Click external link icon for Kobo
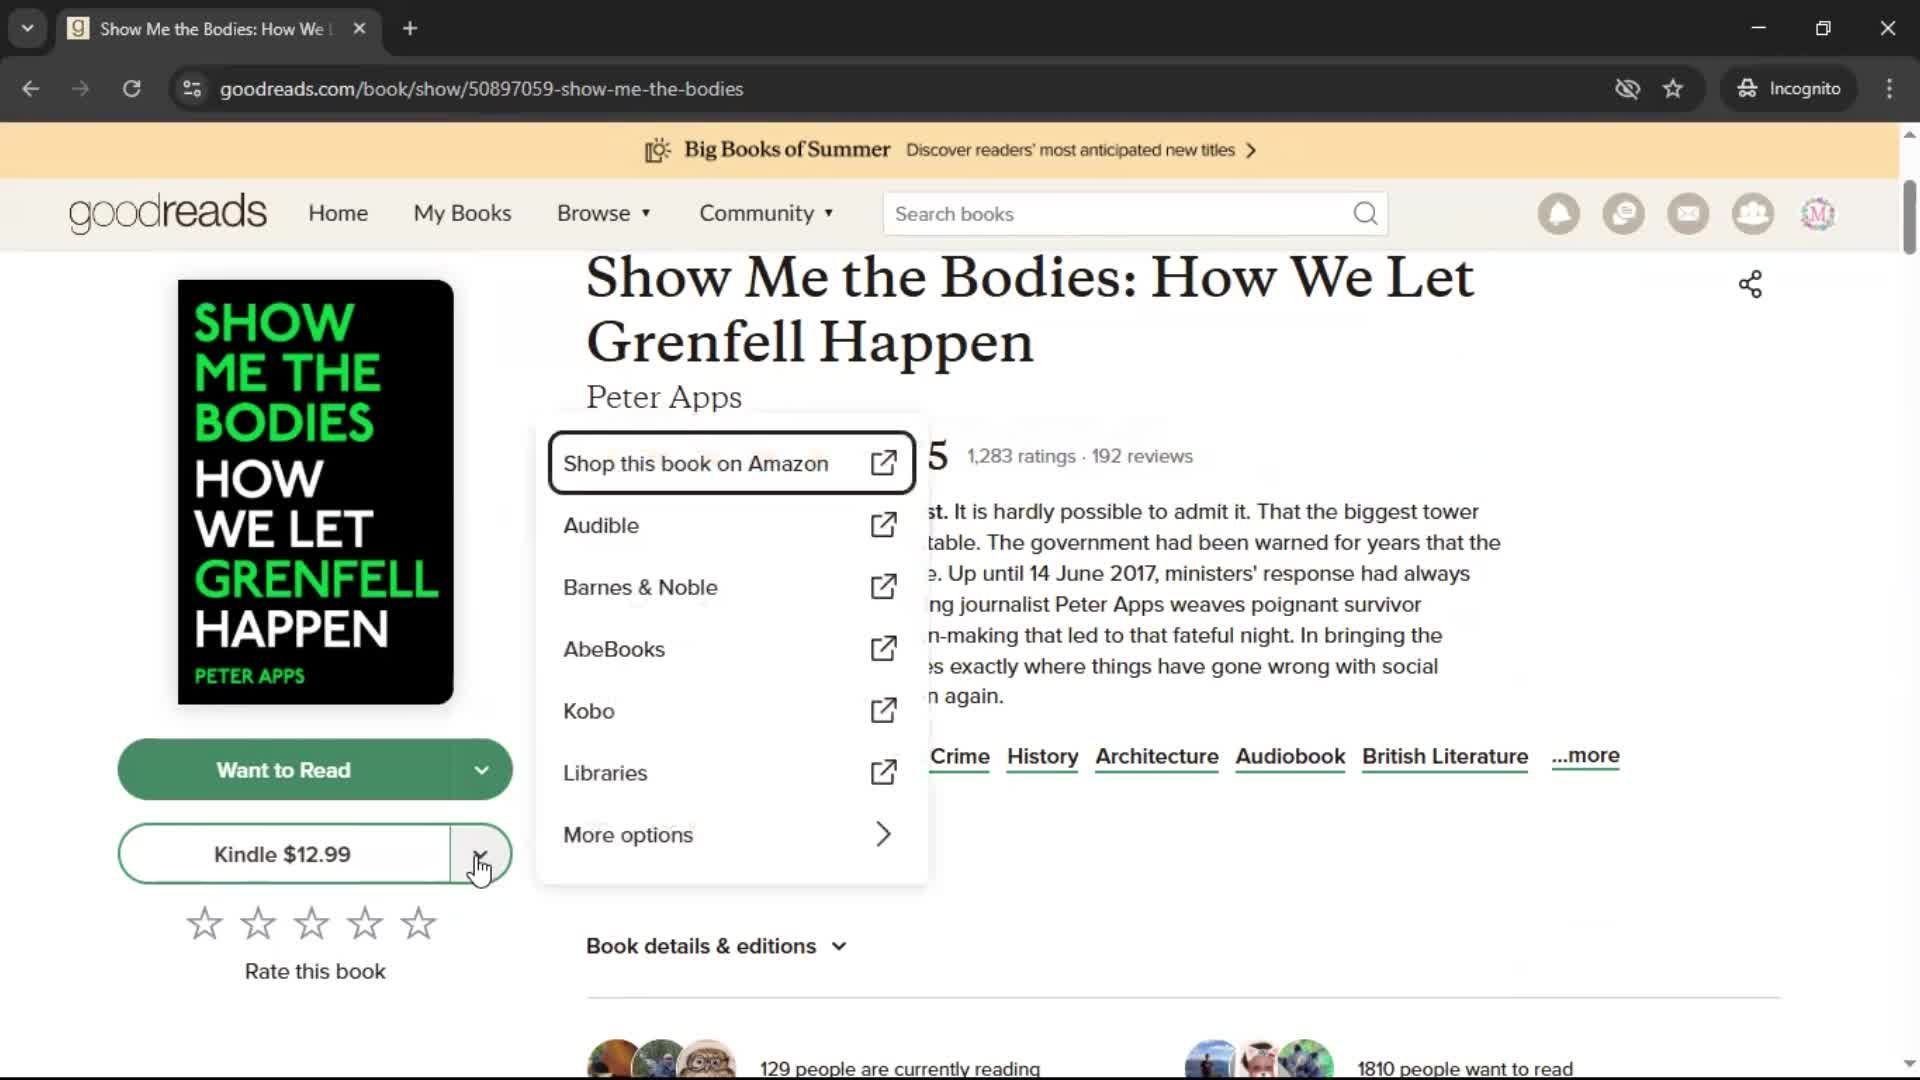Screen dimensions: 1920x1080 click(883, 711)
